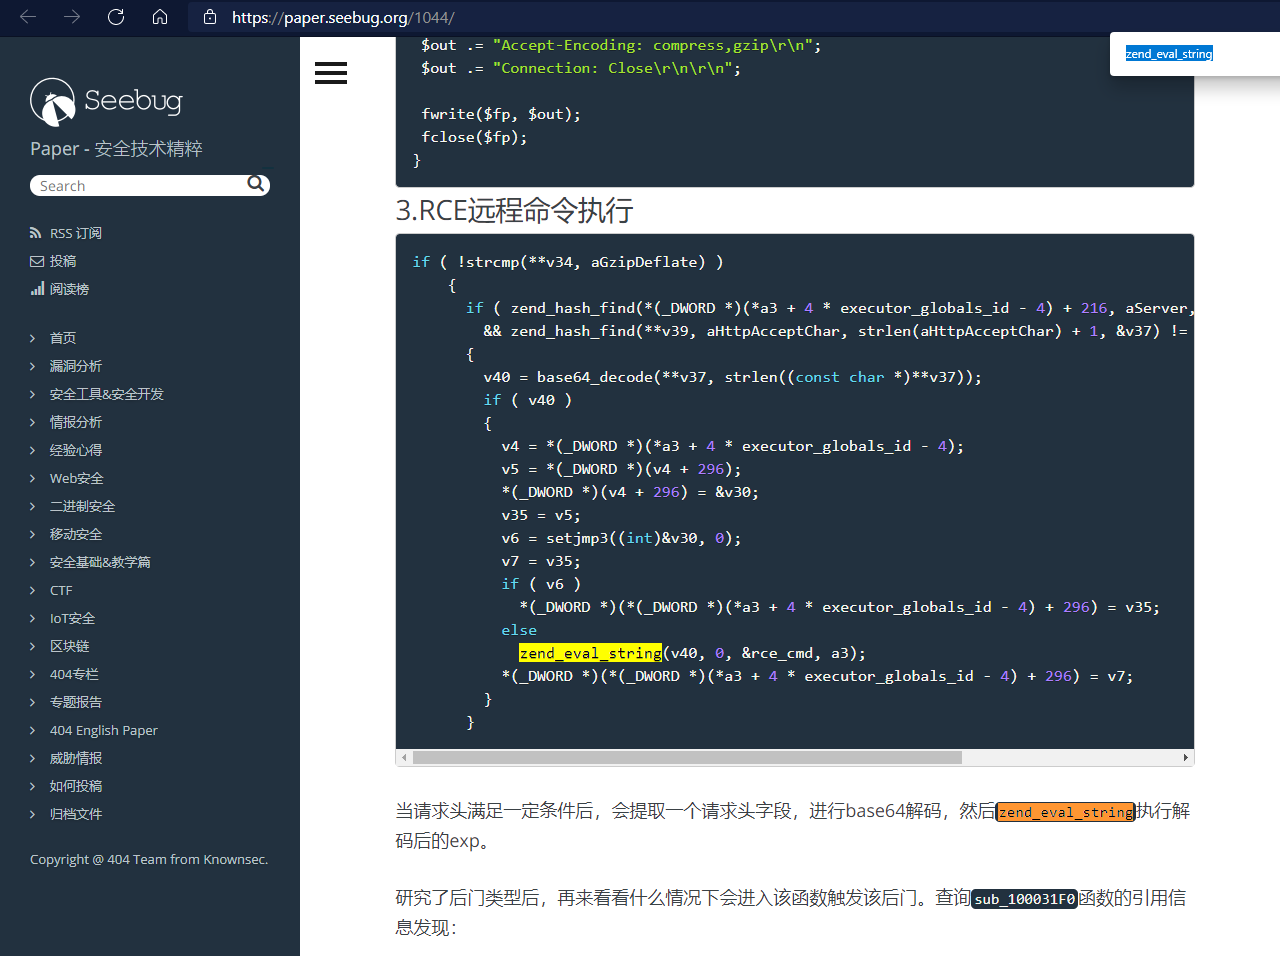
Task: Open the 归档文件 link
Action: point(76,814)
